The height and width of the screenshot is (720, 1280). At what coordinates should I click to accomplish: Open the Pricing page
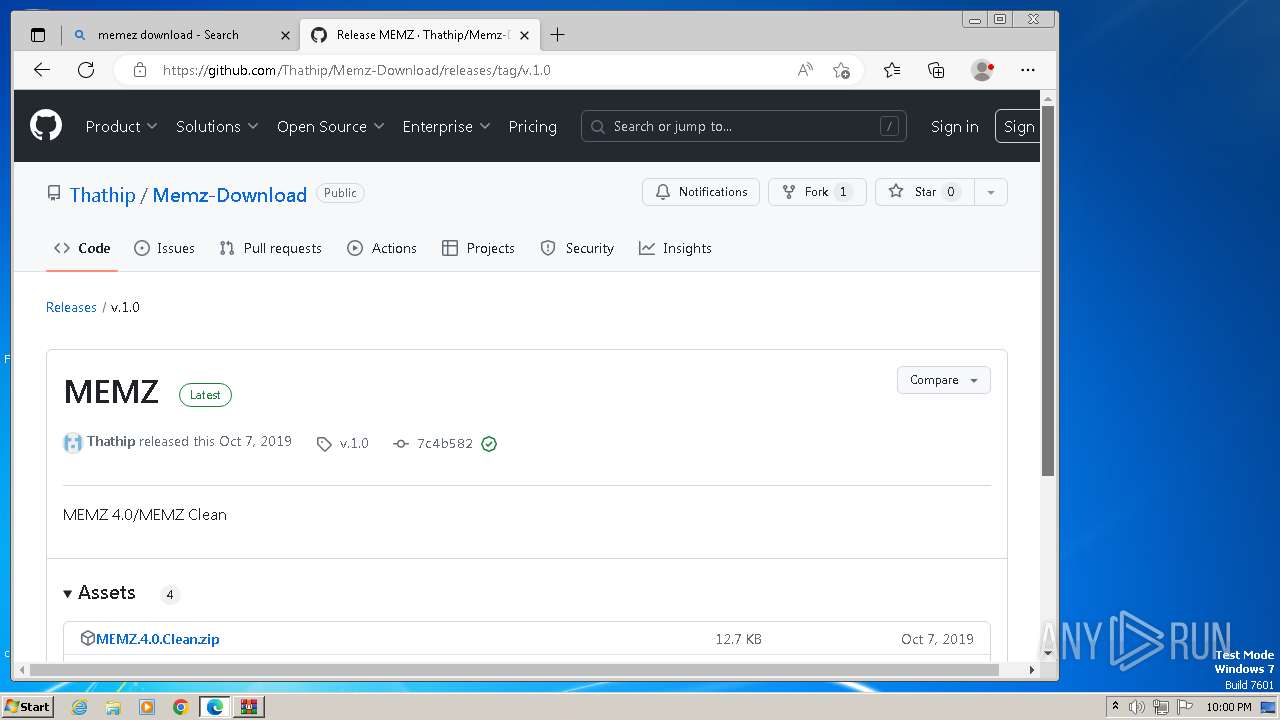532,126
